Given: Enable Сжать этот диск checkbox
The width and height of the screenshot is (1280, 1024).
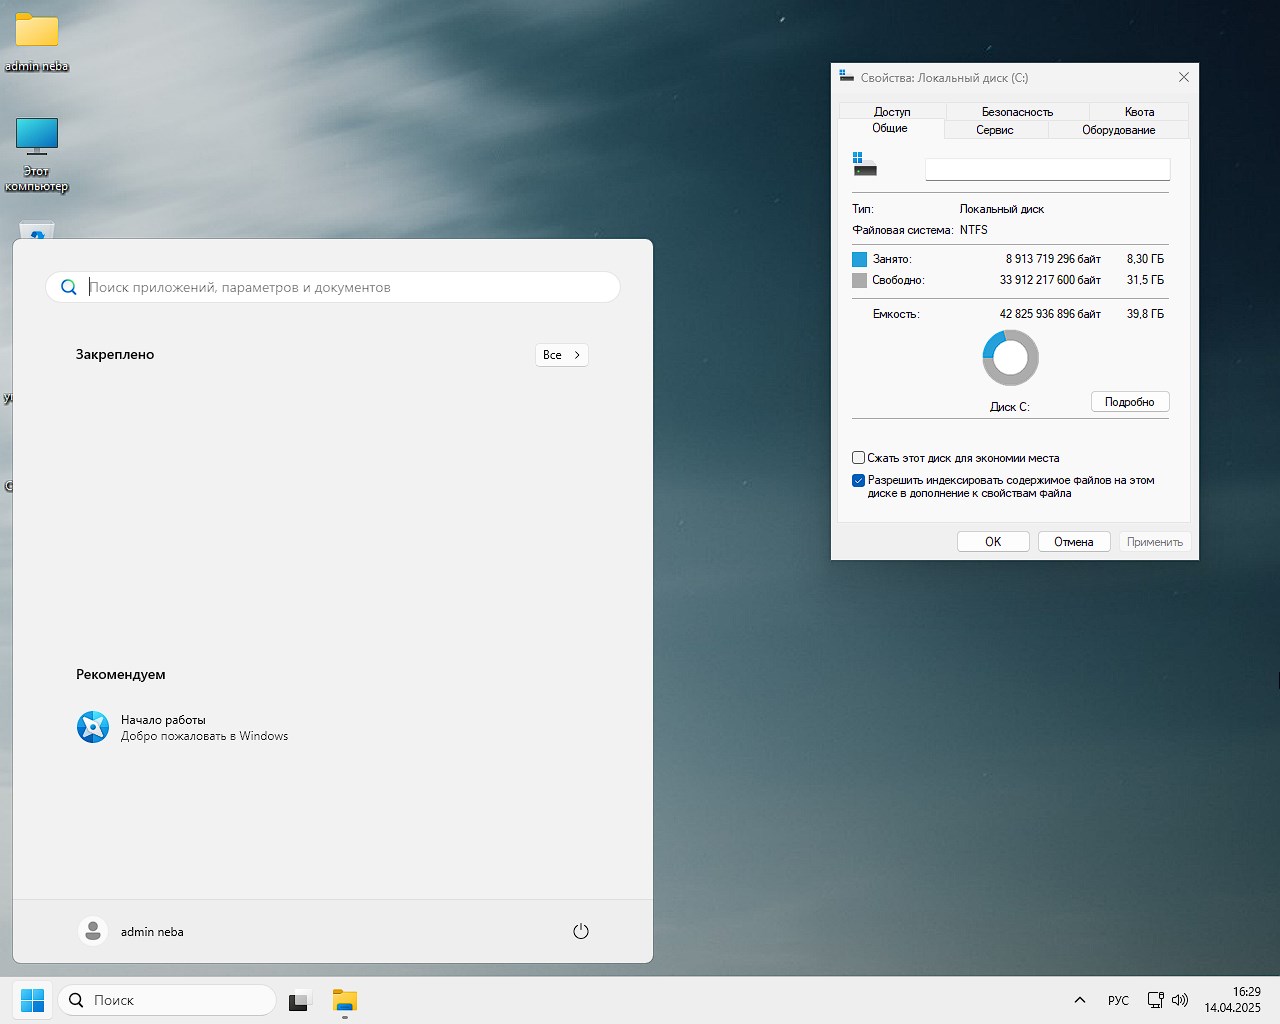Looking at the screenshot, I should tap(858, 458).
